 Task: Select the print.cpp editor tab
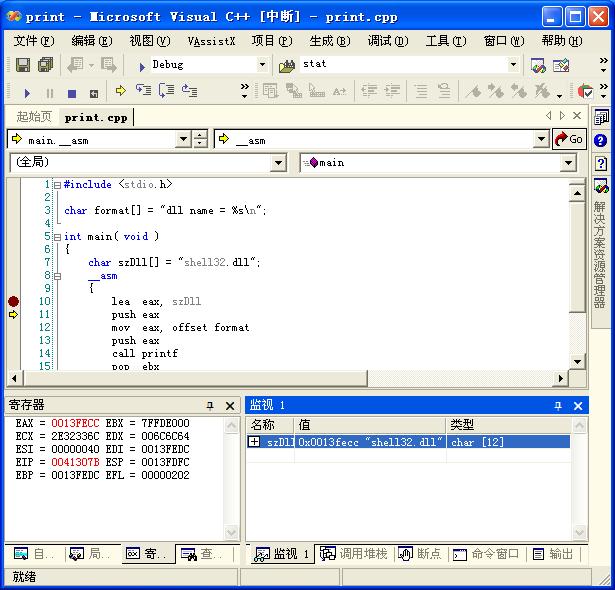coord(96,117)
